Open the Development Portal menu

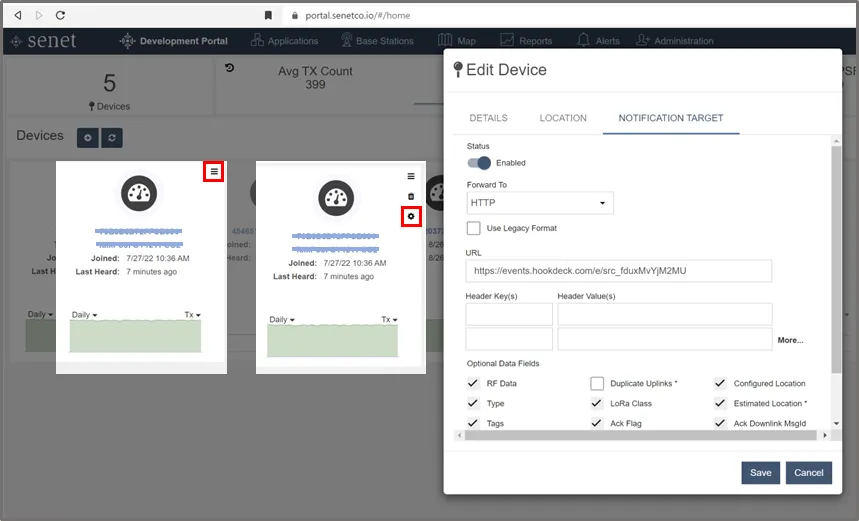[174, 41]
